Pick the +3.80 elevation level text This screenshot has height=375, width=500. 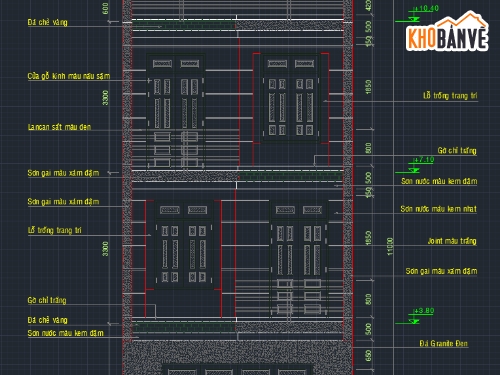(x=424, y=311)
